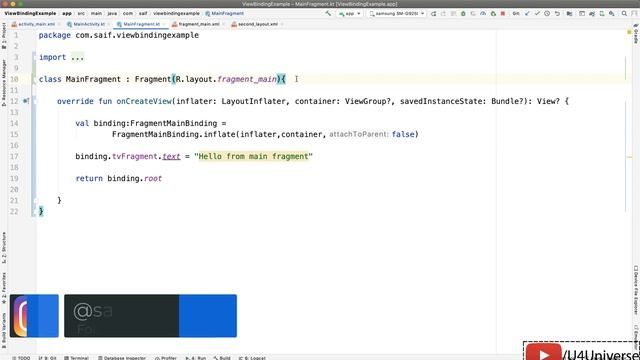640x360 pixels.
Task: Click the Git update project arrow icon
Action: (527, 13)
